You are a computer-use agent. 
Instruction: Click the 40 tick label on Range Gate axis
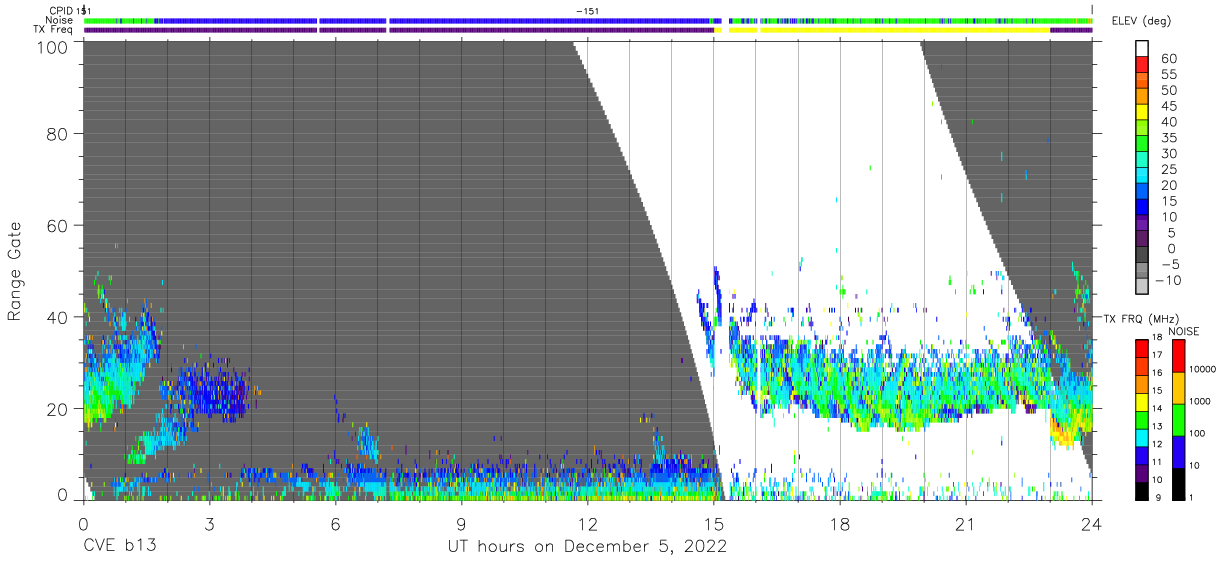(x=59, y=317)
